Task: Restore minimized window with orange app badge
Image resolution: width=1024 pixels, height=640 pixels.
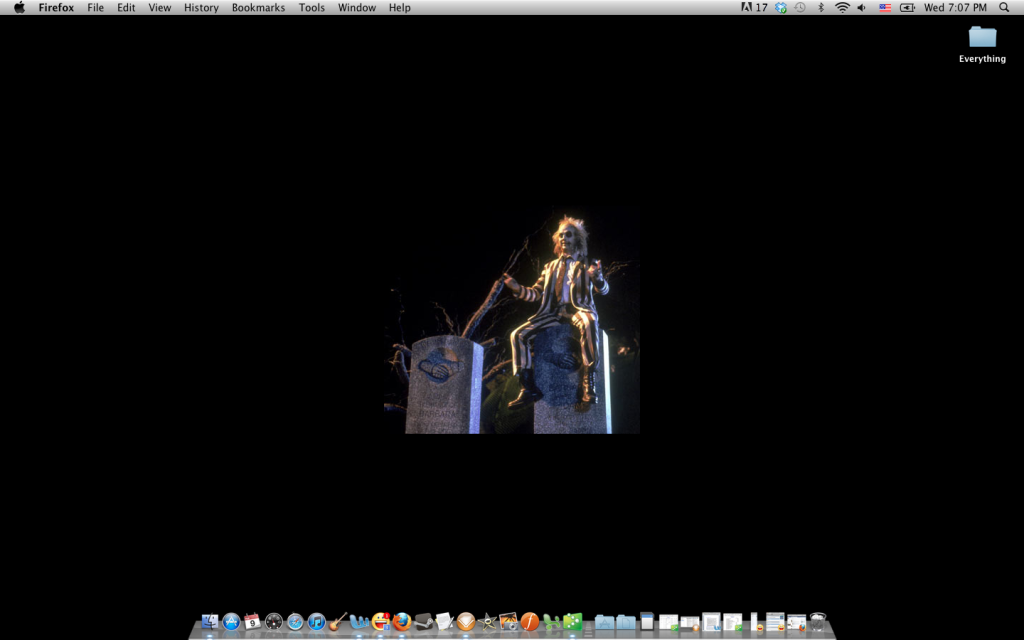Action: coord(690,622)
